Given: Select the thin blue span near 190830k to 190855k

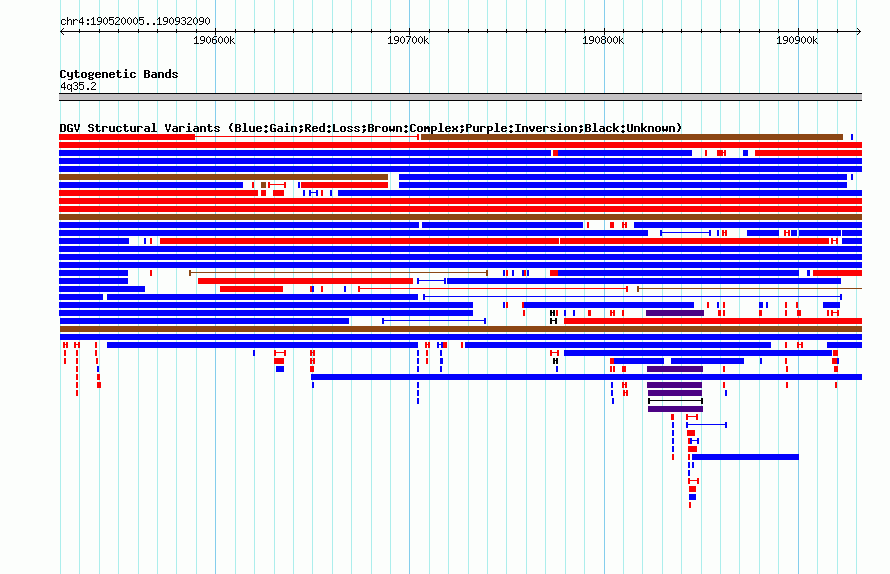Looking at the screenshot, I should 685,233.
